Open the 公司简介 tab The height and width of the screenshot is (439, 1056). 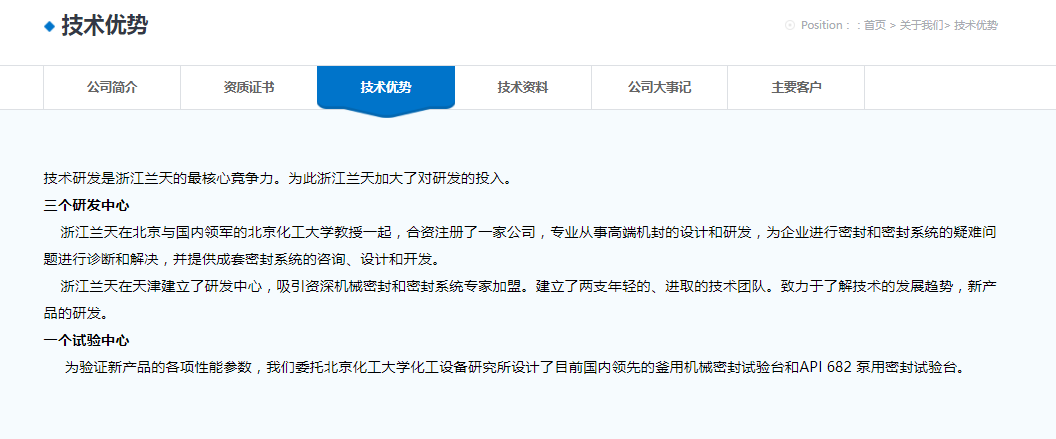[112, 88]
